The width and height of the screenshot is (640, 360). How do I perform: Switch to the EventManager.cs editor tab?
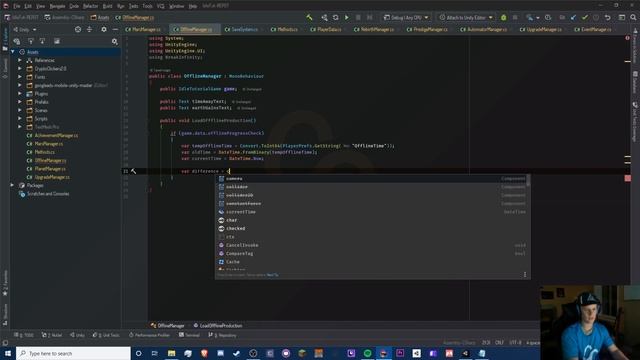click(593, 29)
